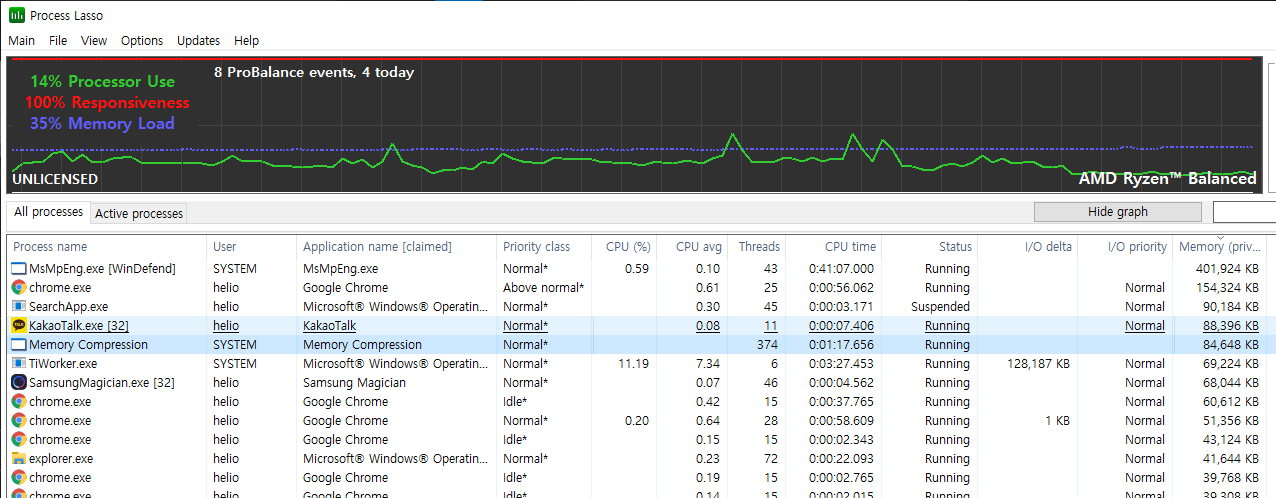The width and height of the screenshot is (1276, 498).
Task: Select the explorer.exe process name
Action: point(61,458)
